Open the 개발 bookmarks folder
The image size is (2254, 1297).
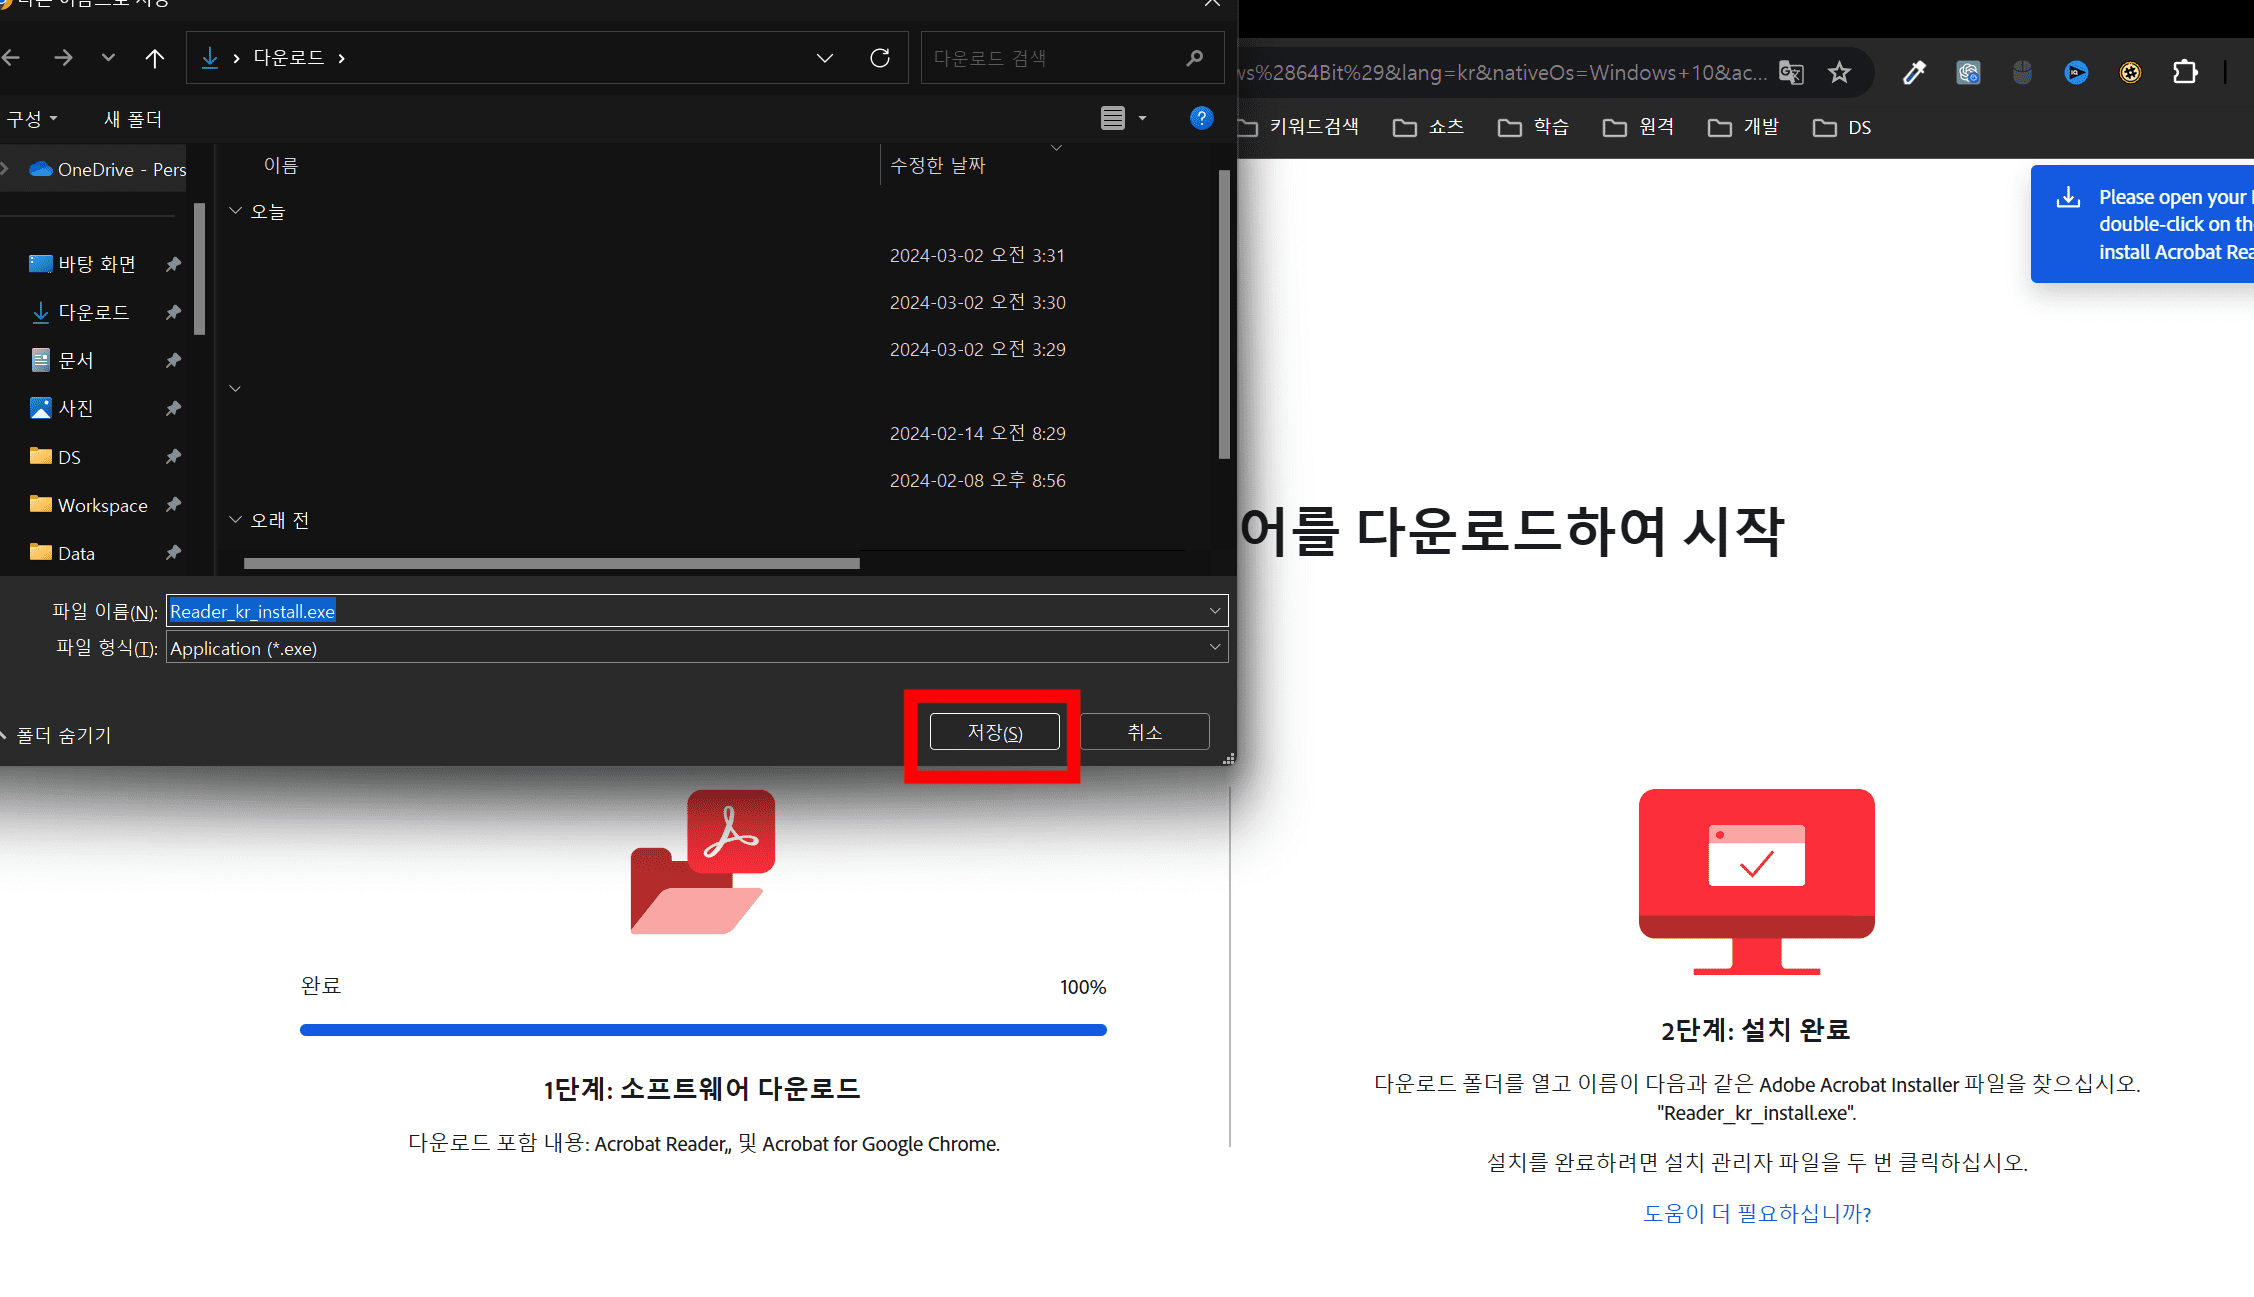(1743, 127)
